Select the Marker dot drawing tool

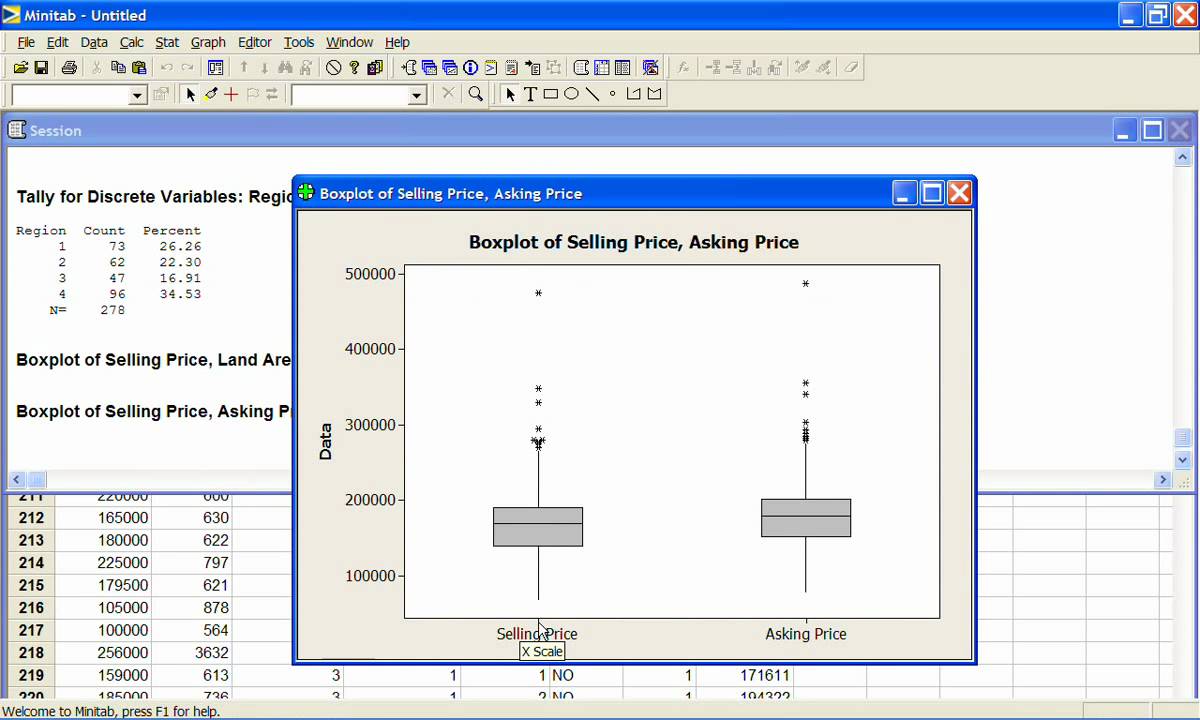(x=612, y=94)
